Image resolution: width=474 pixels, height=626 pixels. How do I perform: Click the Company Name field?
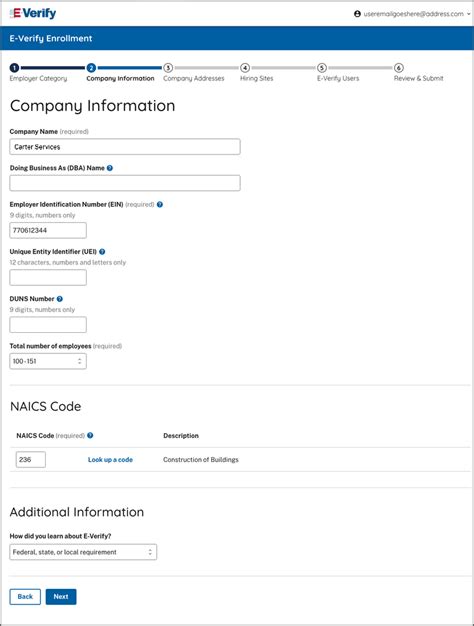125,147
